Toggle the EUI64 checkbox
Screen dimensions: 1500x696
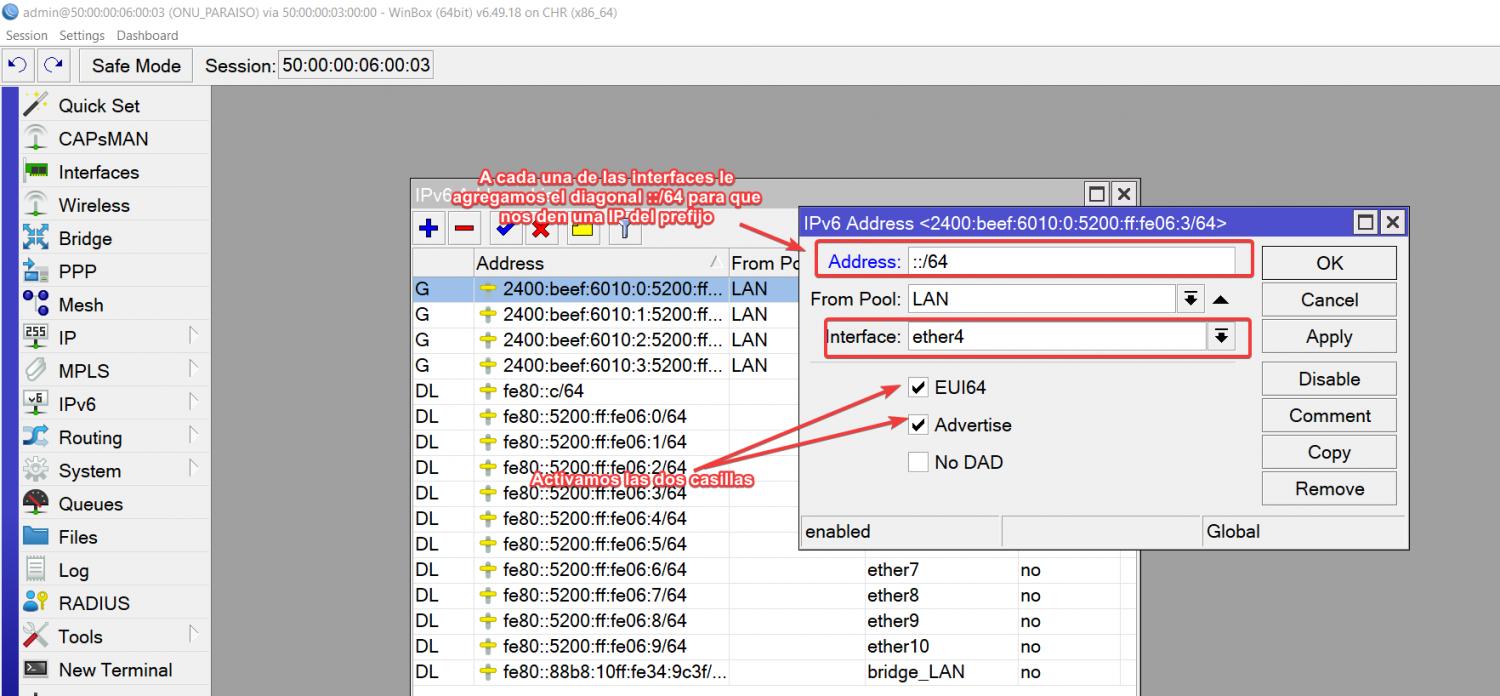[x=918, y=388]
